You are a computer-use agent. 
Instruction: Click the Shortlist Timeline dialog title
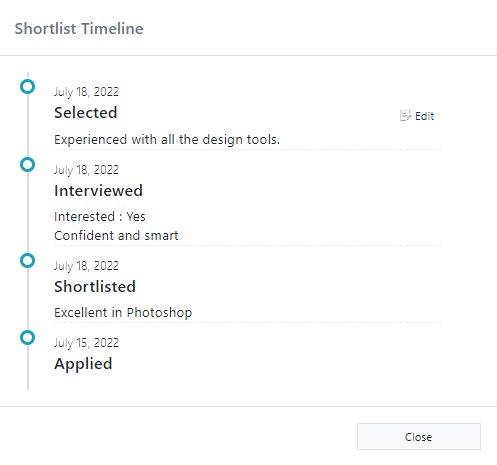tap(79, 29)
